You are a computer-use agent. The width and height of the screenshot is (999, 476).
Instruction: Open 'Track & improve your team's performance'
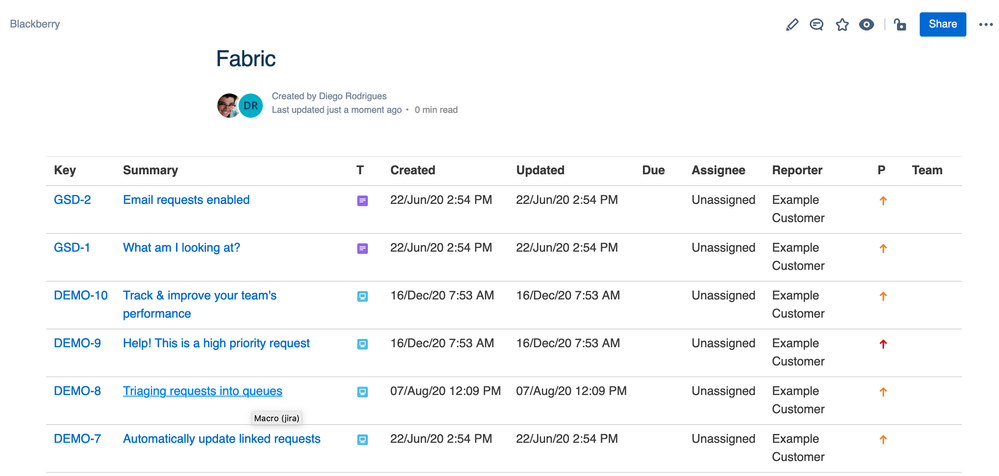(199, 305)
